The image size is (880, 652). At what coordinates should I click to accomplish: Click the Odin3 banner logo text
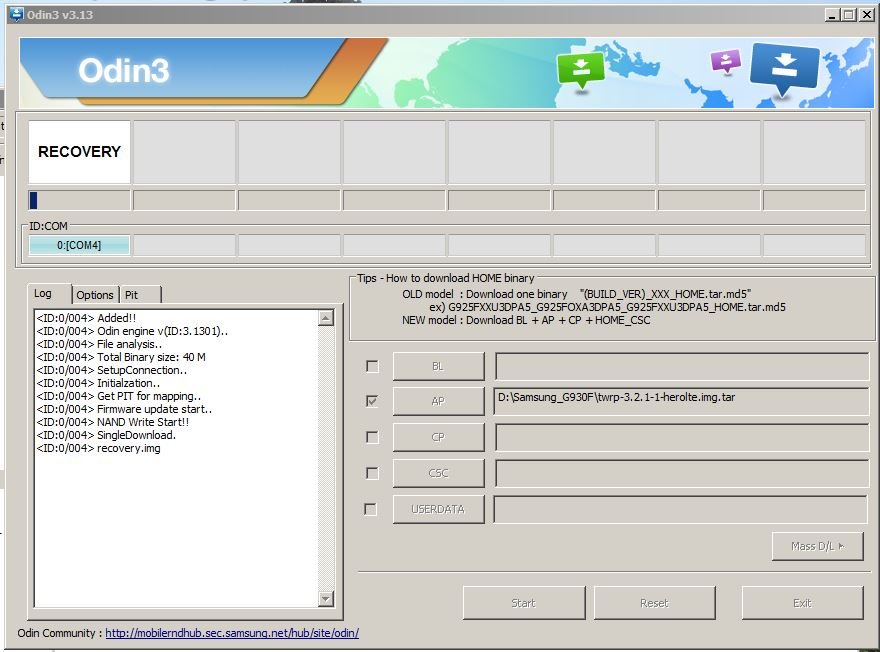[123, 71]
